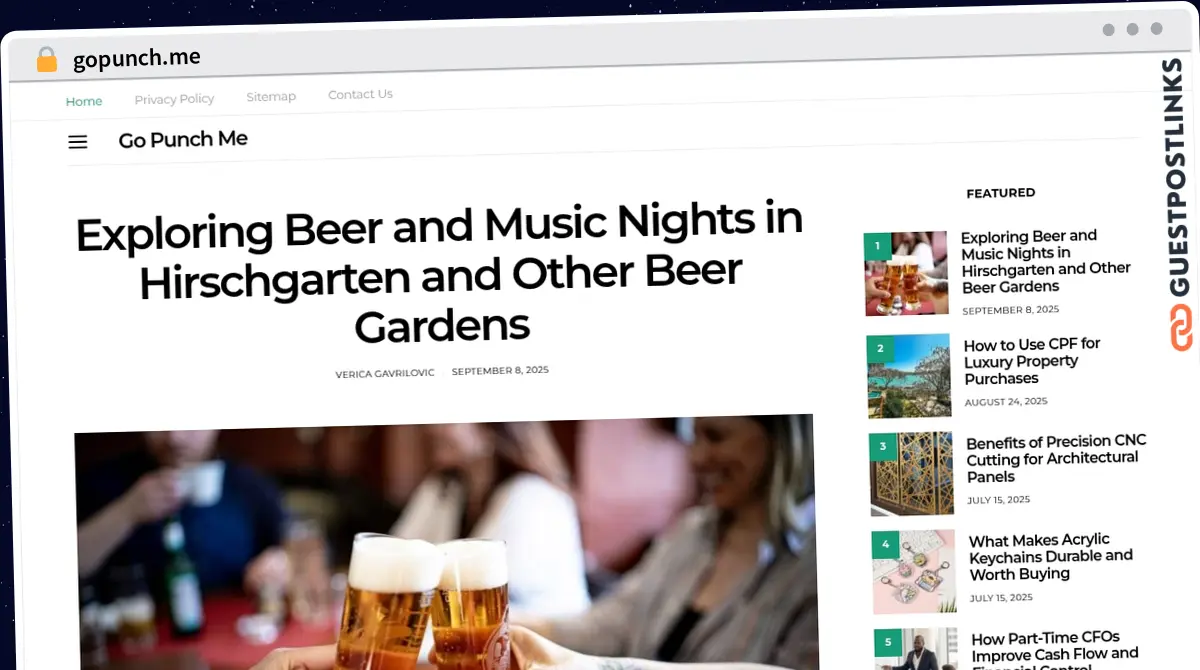Click the Featured sidebar heading
The image size is (1200, 670).
[x=1000, y=193]
